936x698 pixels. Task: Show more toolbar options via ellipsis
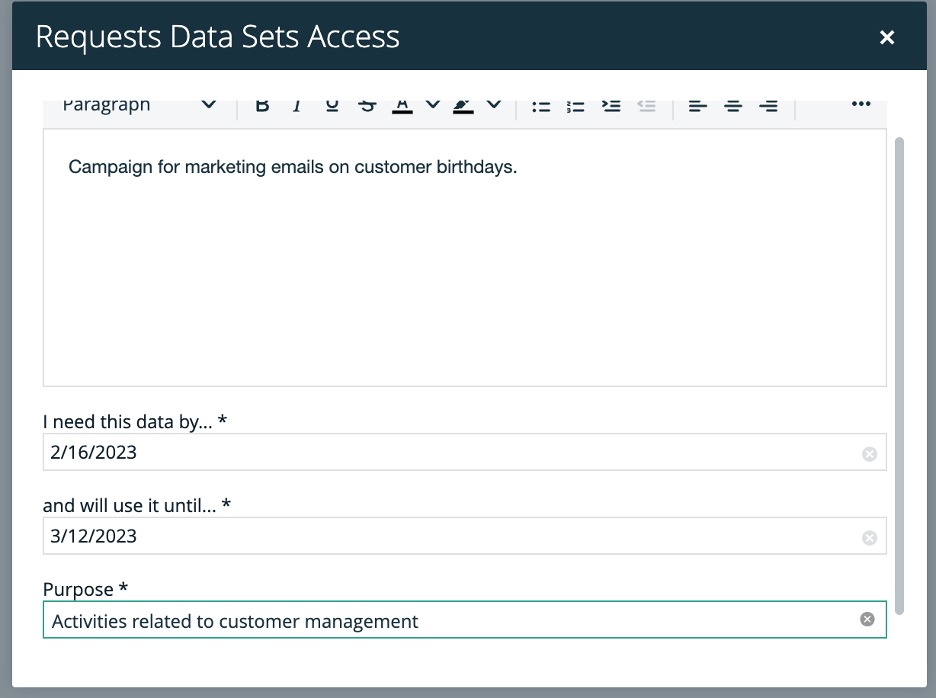tap(861, 105)
